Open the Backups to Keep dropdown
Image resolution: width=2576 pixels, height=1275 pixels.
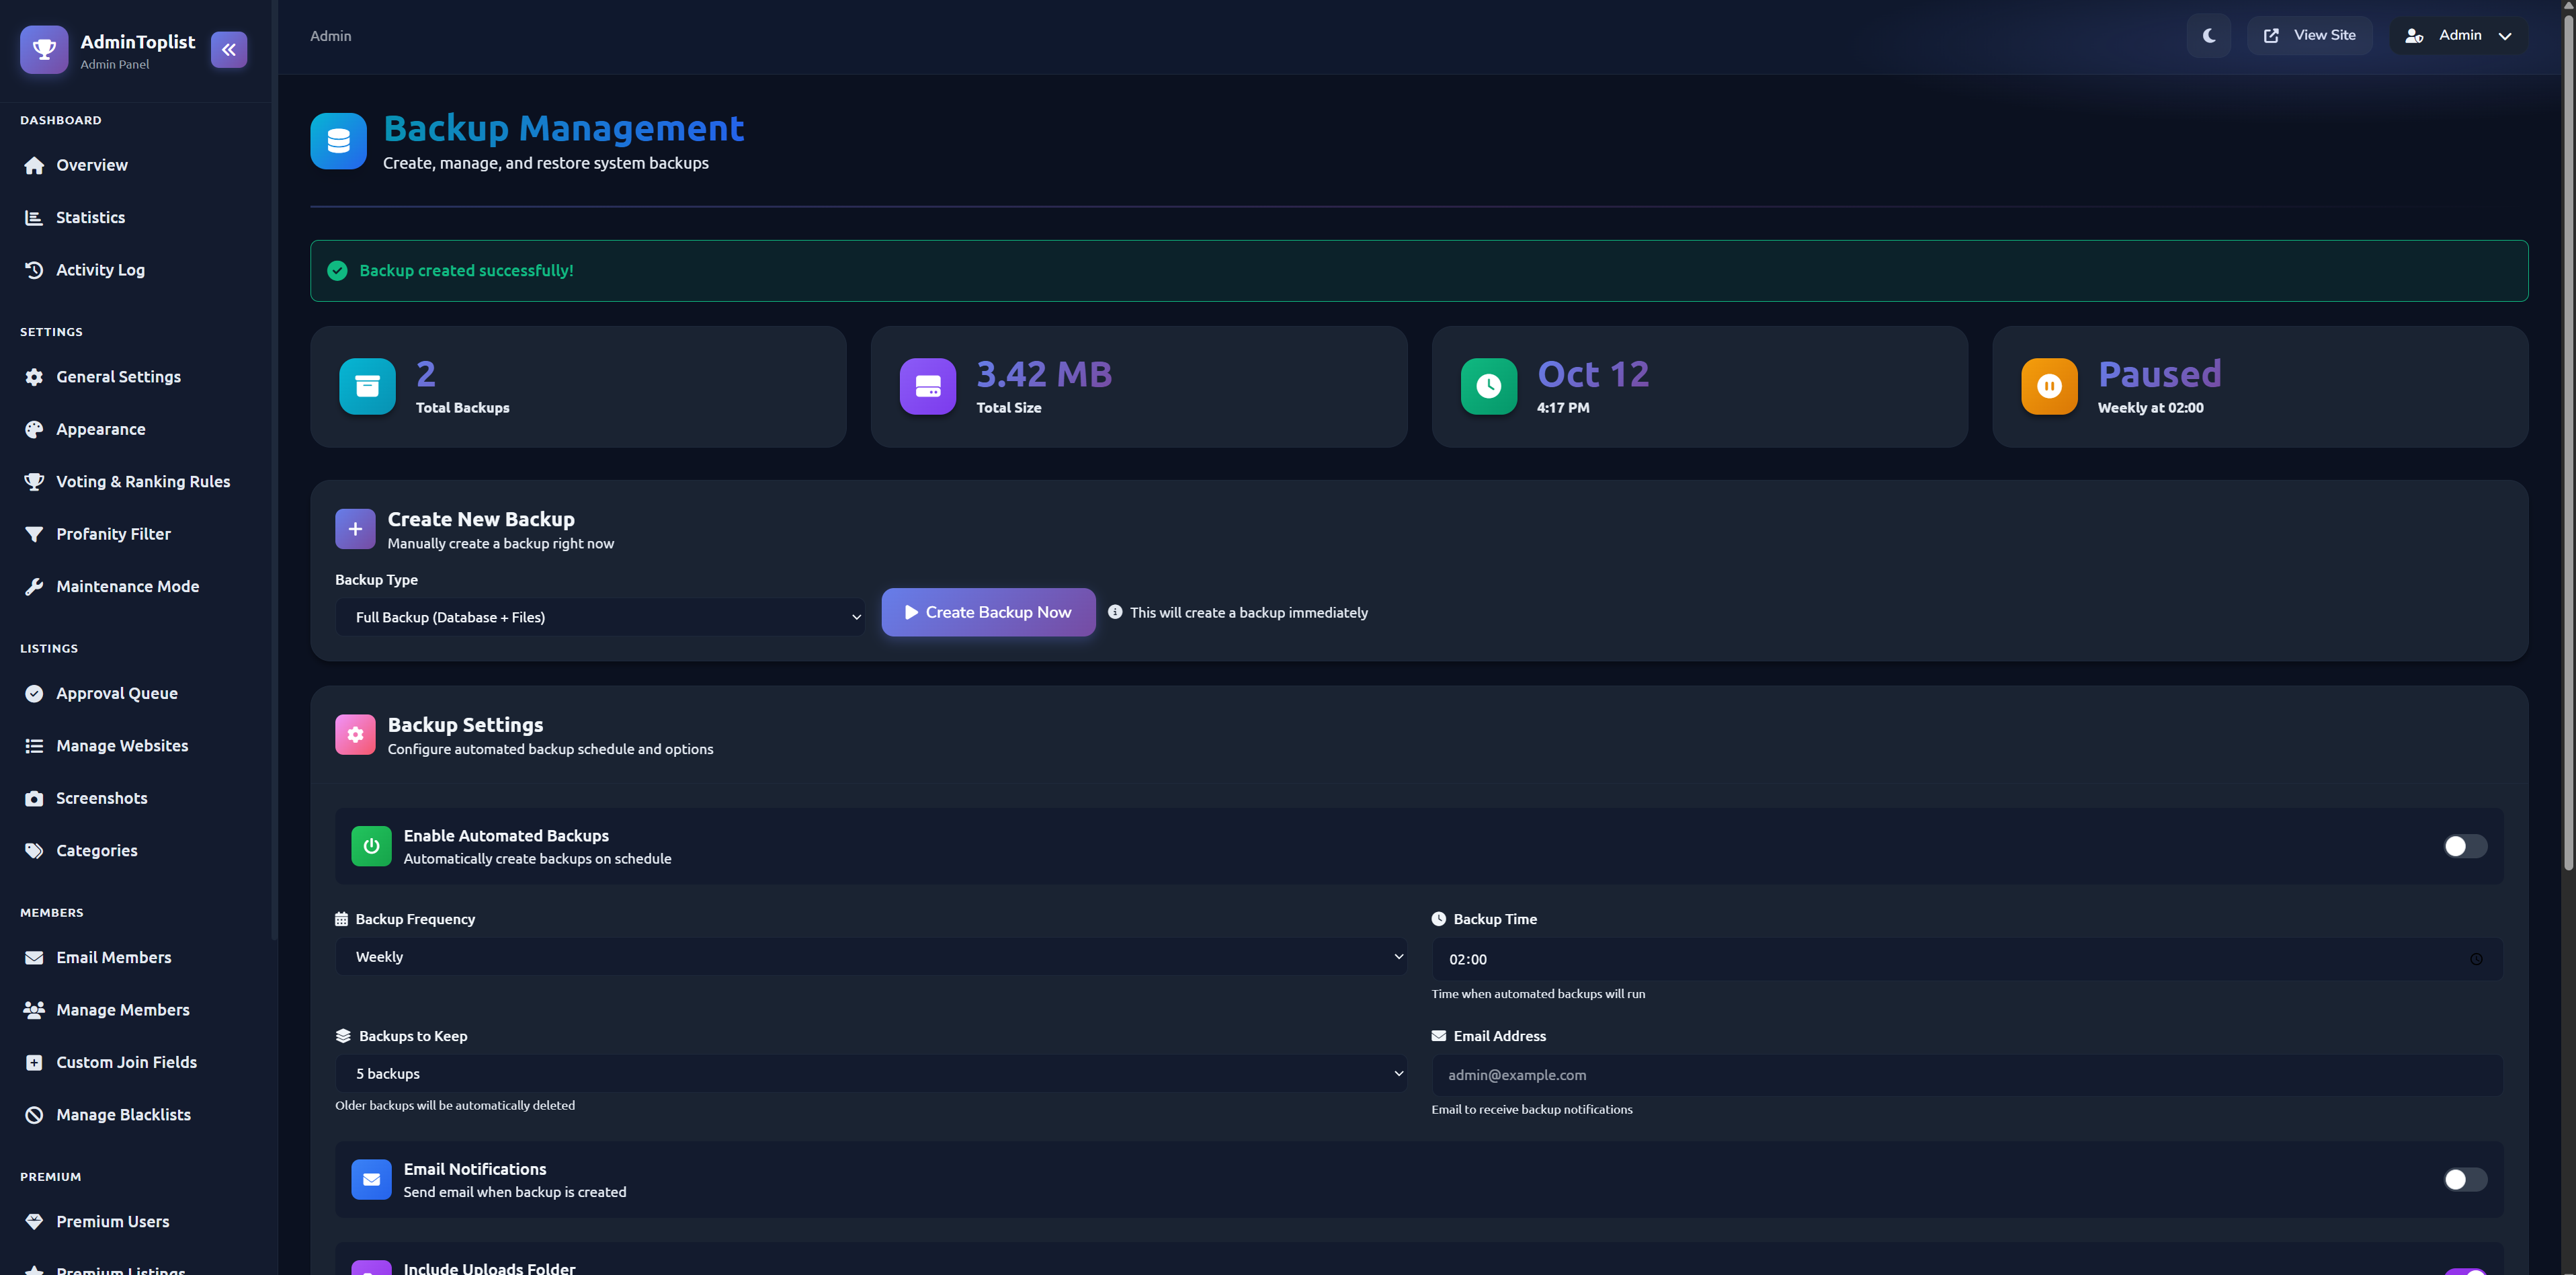pyautogui.click(x=870, y=1074)
